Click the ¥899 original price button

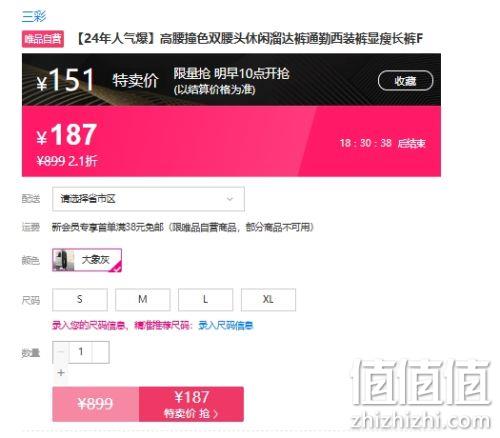tap(95, 404)
